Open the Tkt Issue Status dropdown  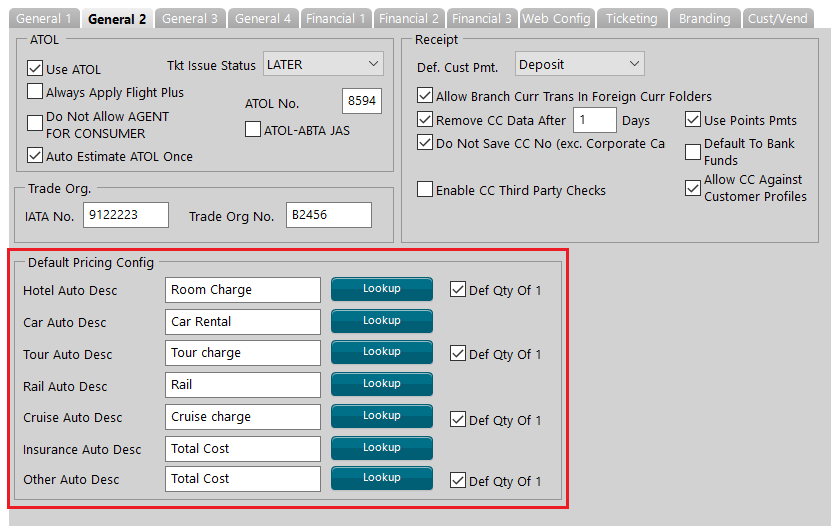(323, 64)
